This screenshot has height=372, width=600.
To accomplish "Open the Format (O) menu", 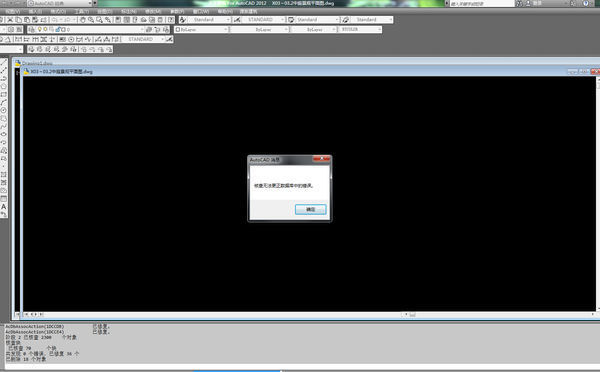I will pyautogui.click(x=58, y=11).
